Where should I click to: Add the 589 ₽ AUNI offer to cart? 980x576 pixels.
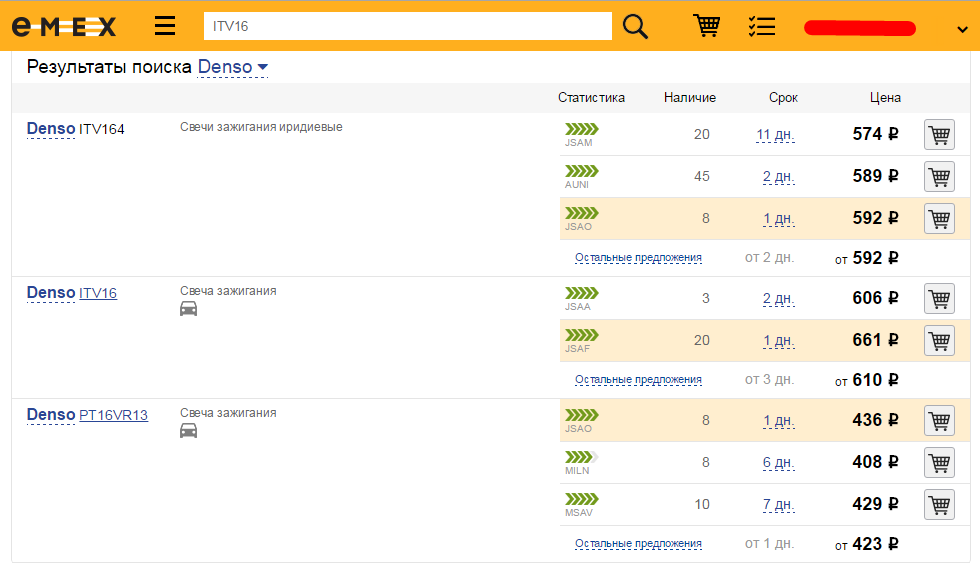click(x=939, y=176)
